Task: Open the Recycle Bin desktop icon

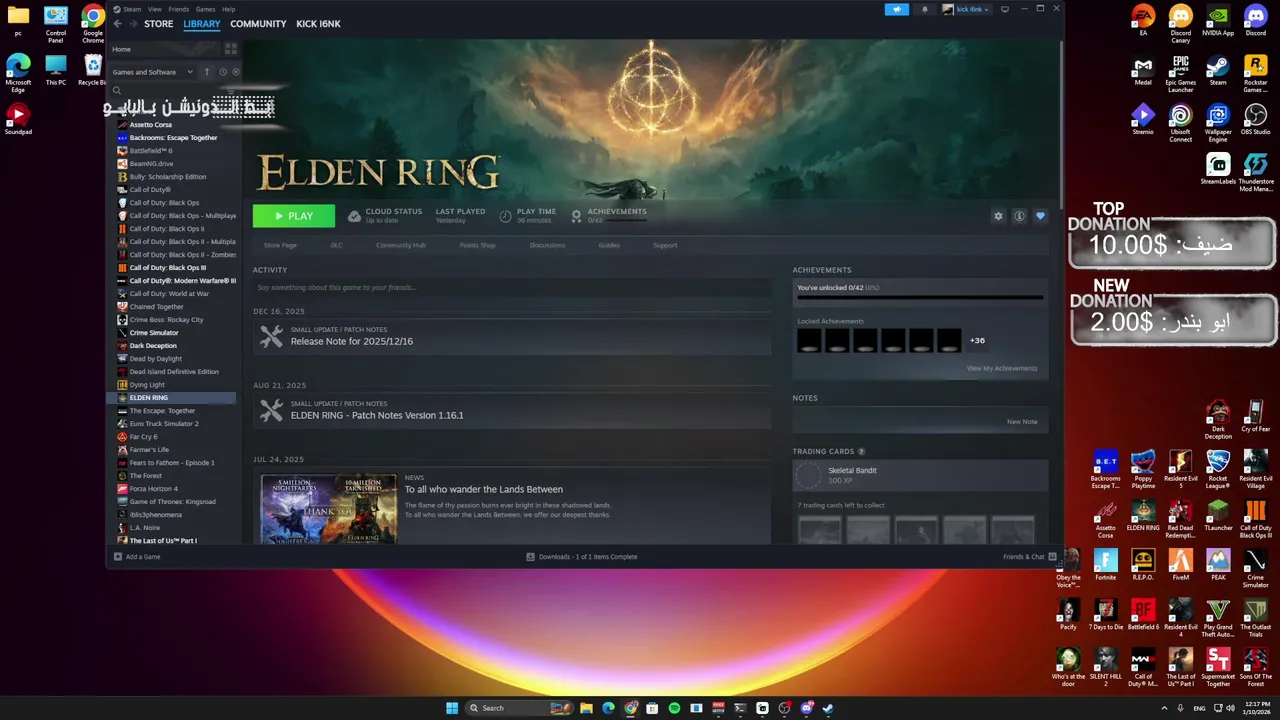Action: click(x=93, y=70)
